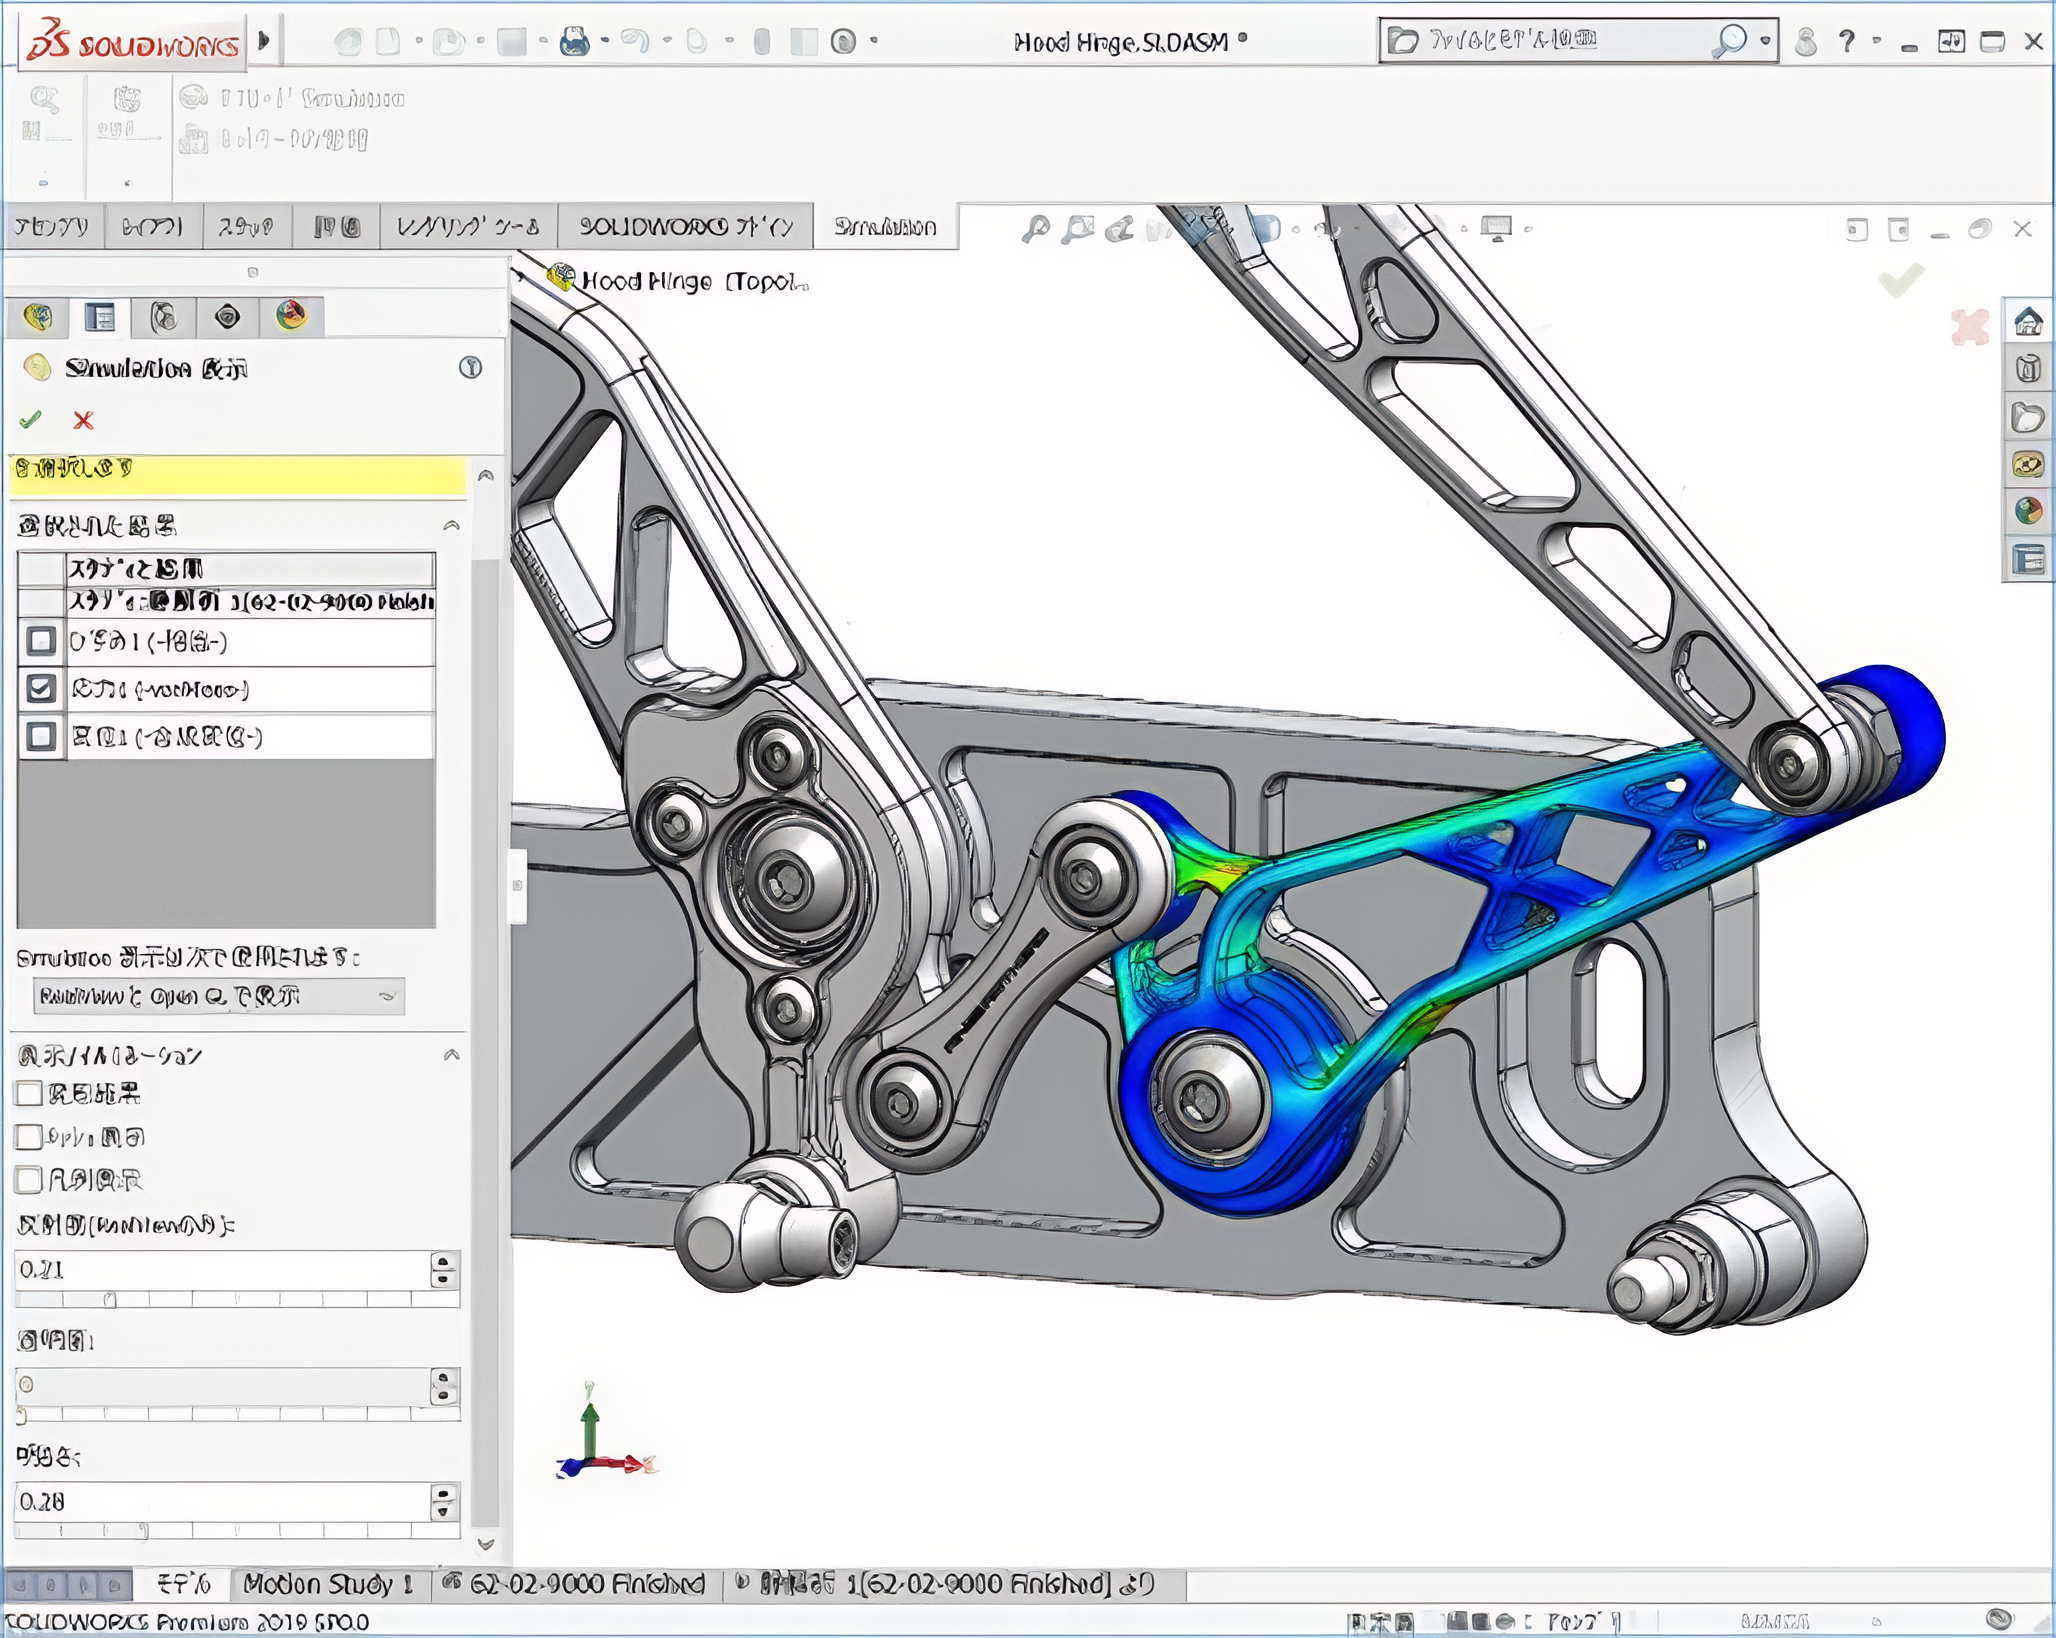Image resolution: width=2056 pixels, height=1638 pixels.
Task: Open the FeatureManager design tree tab icon
Action: click(38, 317)
